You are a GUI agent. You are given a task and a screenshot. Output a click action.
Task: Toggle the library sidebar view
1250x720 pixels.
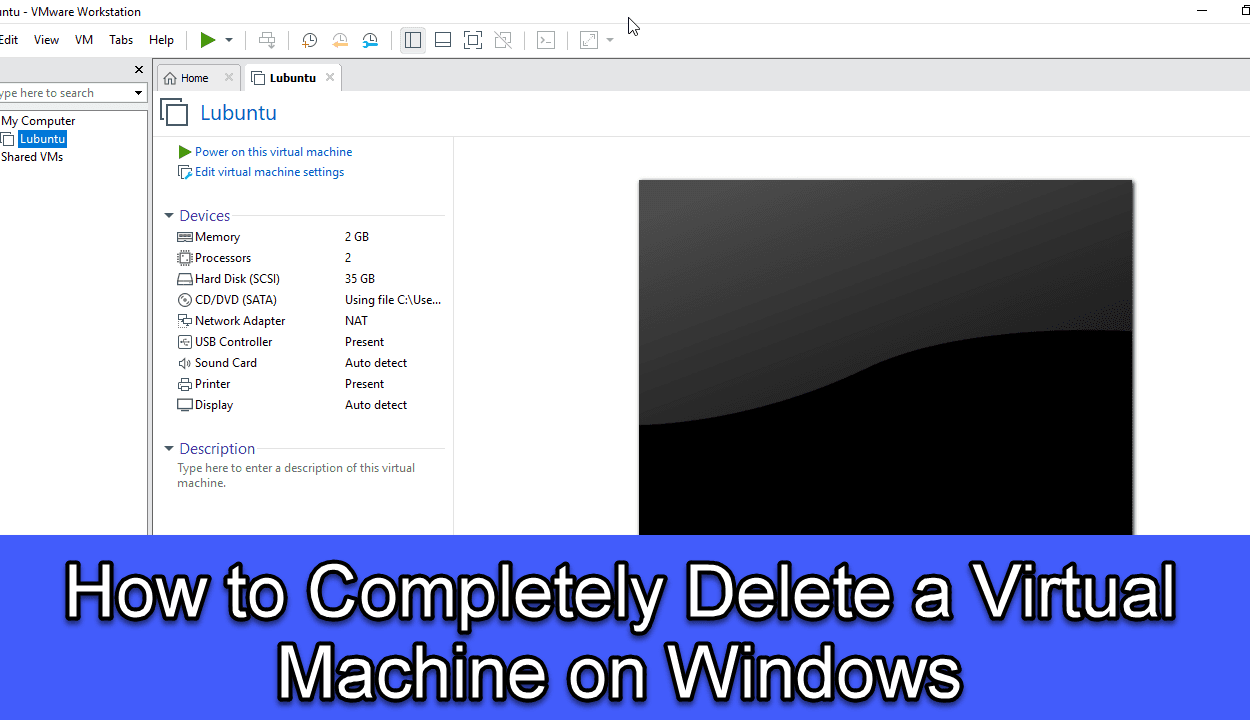pyautogui.click(x=413, y=40)
